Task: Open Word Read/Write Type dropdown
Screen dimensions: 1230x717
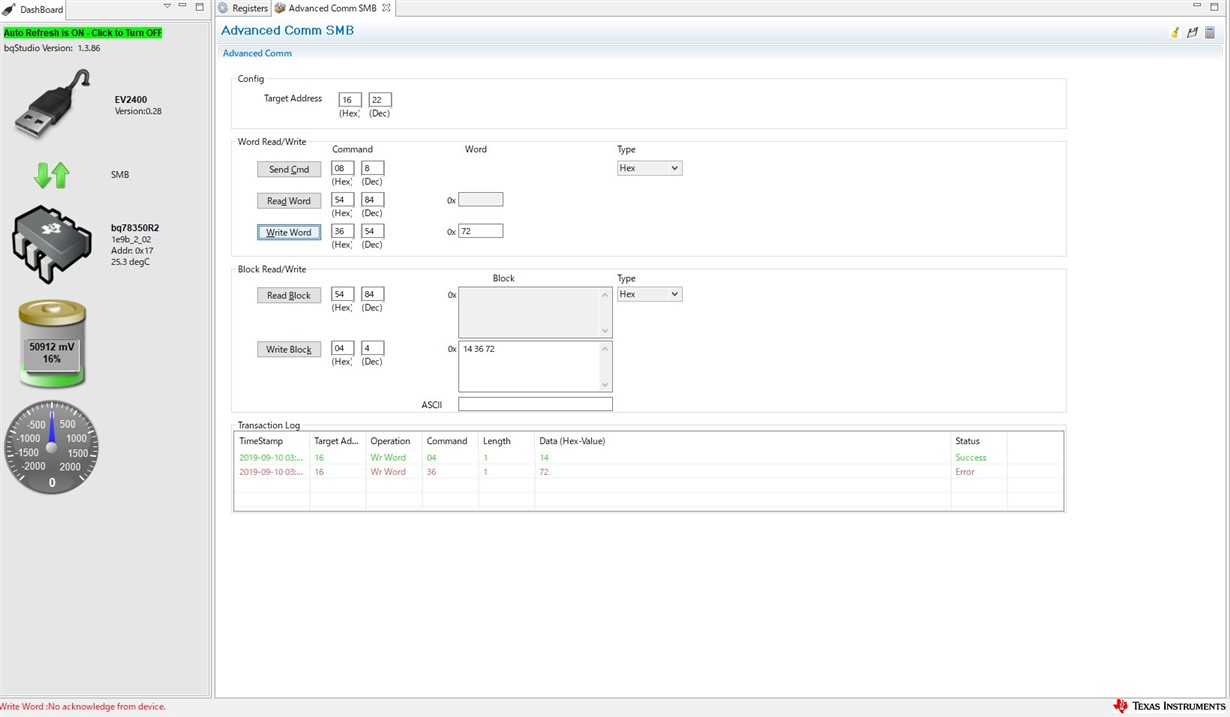Action: pyautogui.click(x=649, y=168)
